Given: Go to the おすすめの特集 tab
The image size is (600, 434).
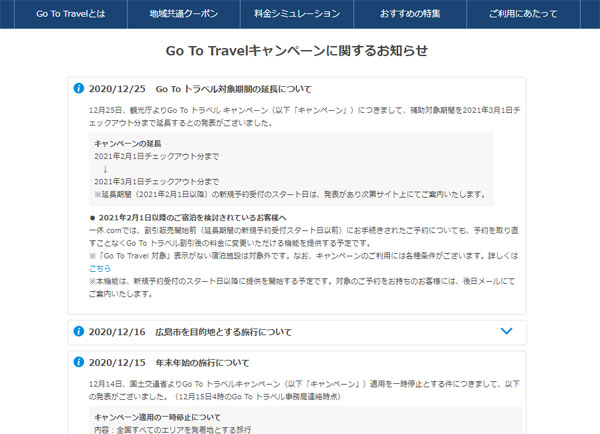Looking at the screenshot, I should [410, 14].
